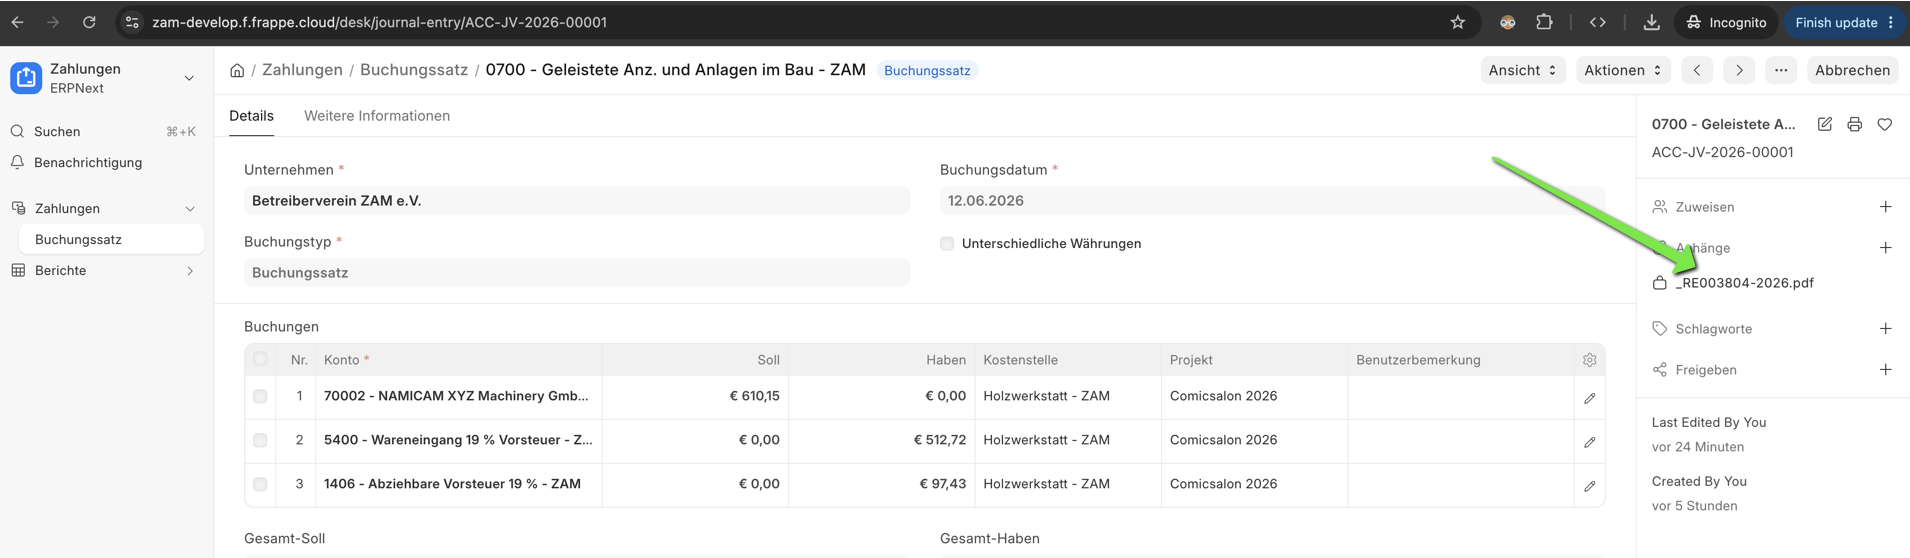Add attachment plus next to Anhänge
1910x558 pixels.
1885,248
